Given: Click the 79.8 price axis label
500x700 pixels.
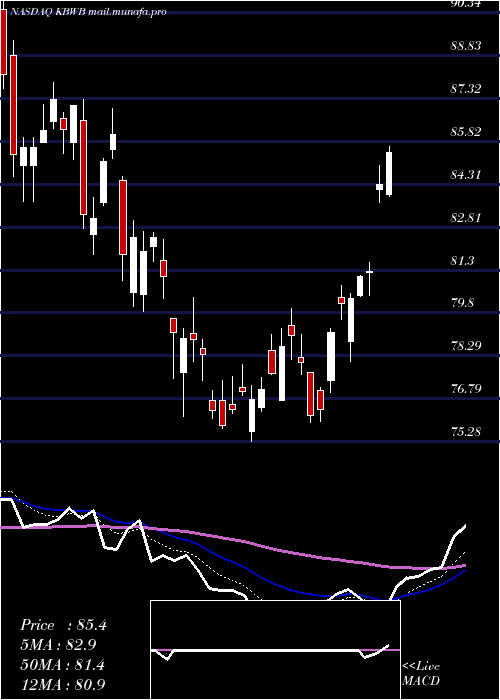Looking at the screenshot, I should 463,303.
